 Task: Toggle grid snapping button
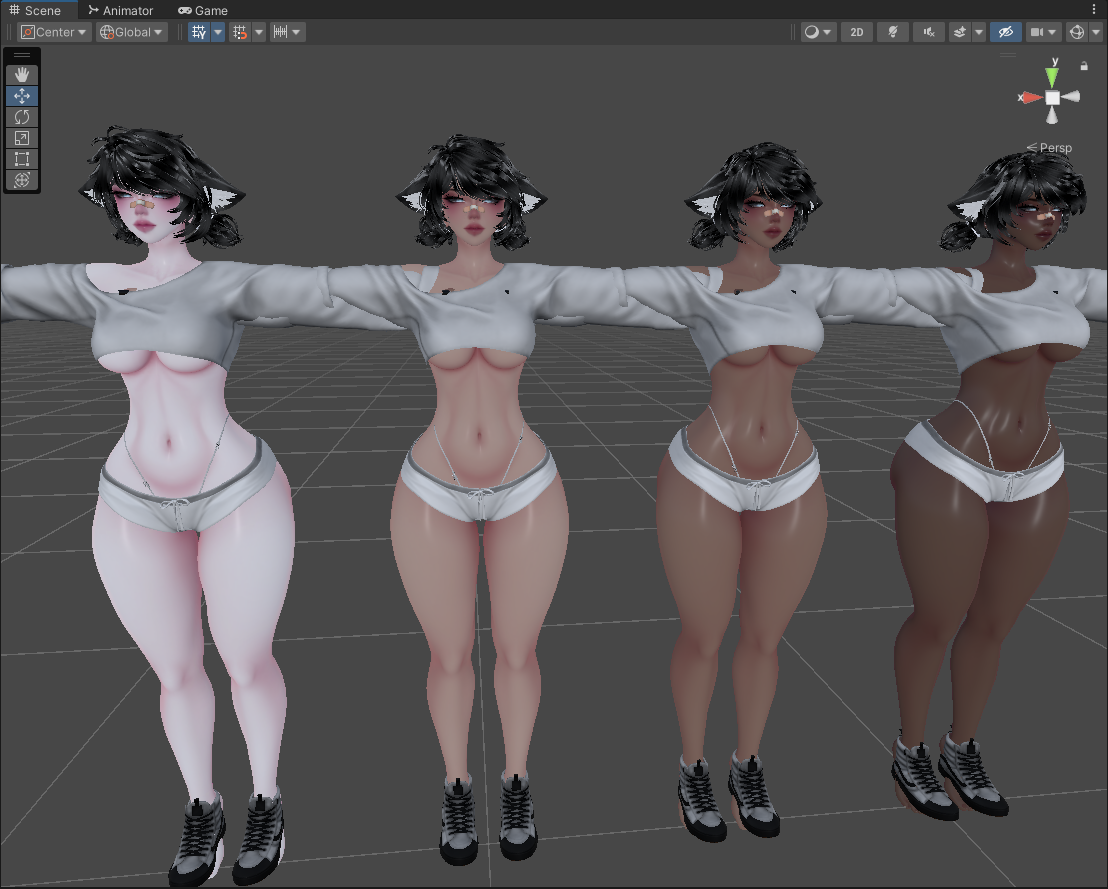point(240,32)
